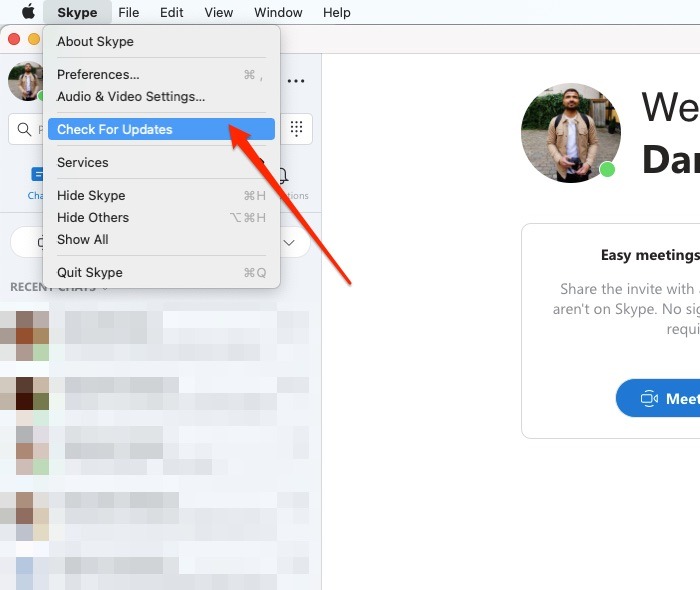
Task: Open the Chats tab icon
Action: click(x=36, y=175)
